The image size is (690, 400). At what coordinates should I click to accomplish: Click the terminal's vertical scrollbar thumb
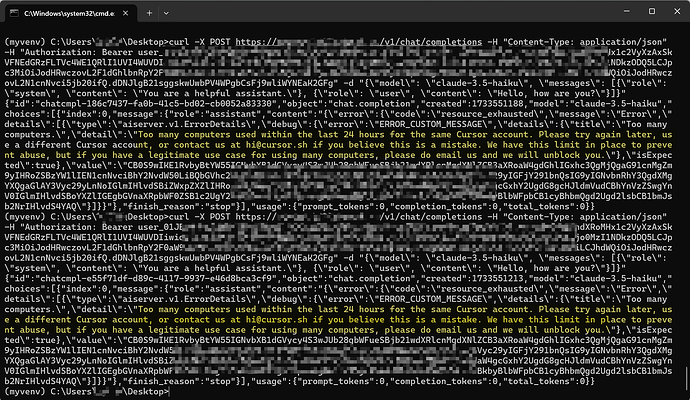686,380
